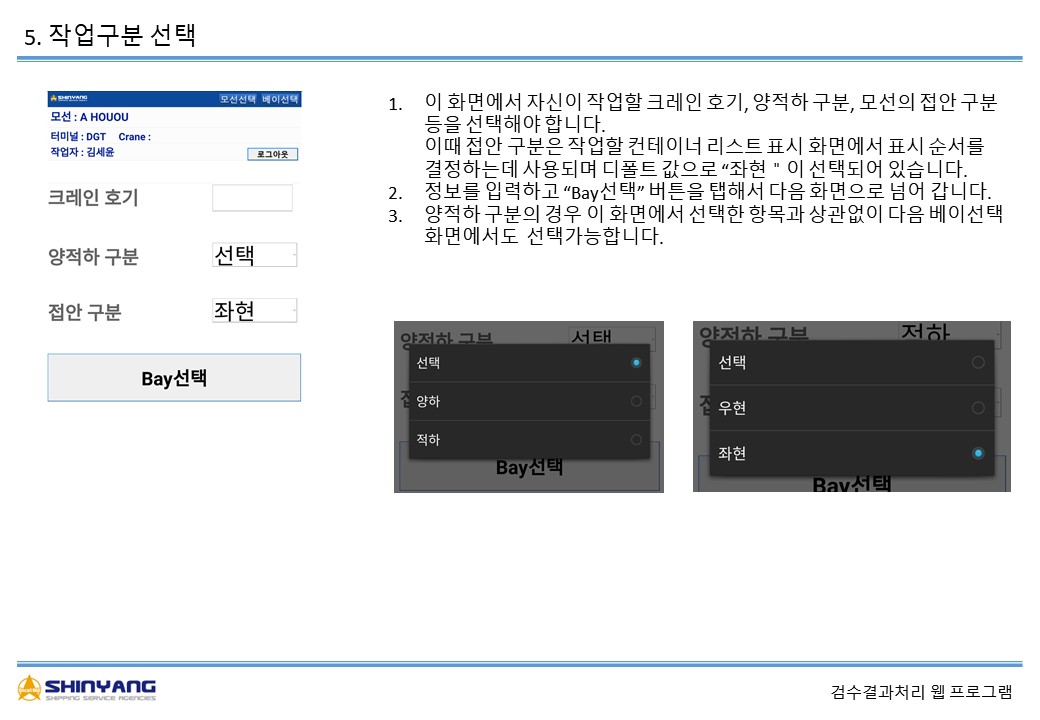Click the 터미널 : DGT text
This screenshot has width=1040, height=720.
pos(78,137)
